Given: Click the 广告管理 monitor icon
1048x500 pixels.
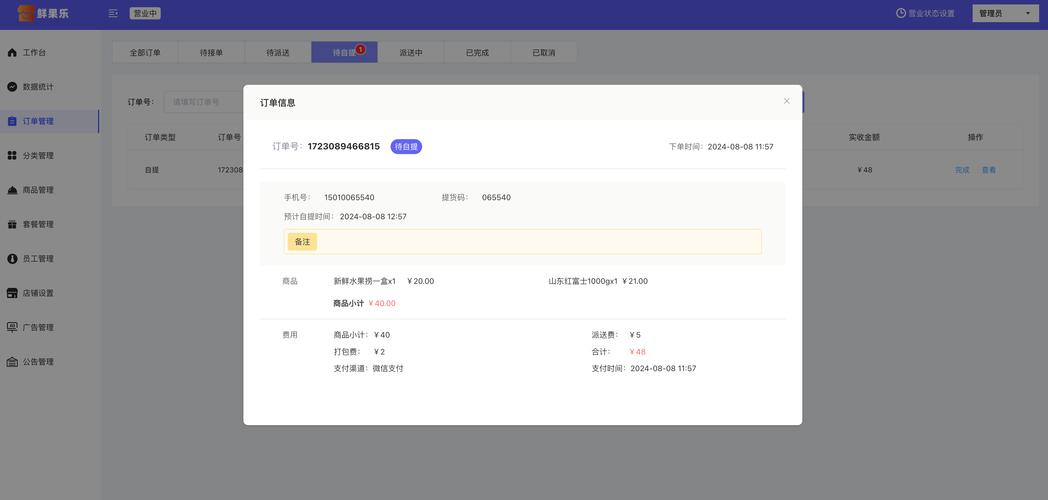Looking at the screenshot, I should [12, 328].
